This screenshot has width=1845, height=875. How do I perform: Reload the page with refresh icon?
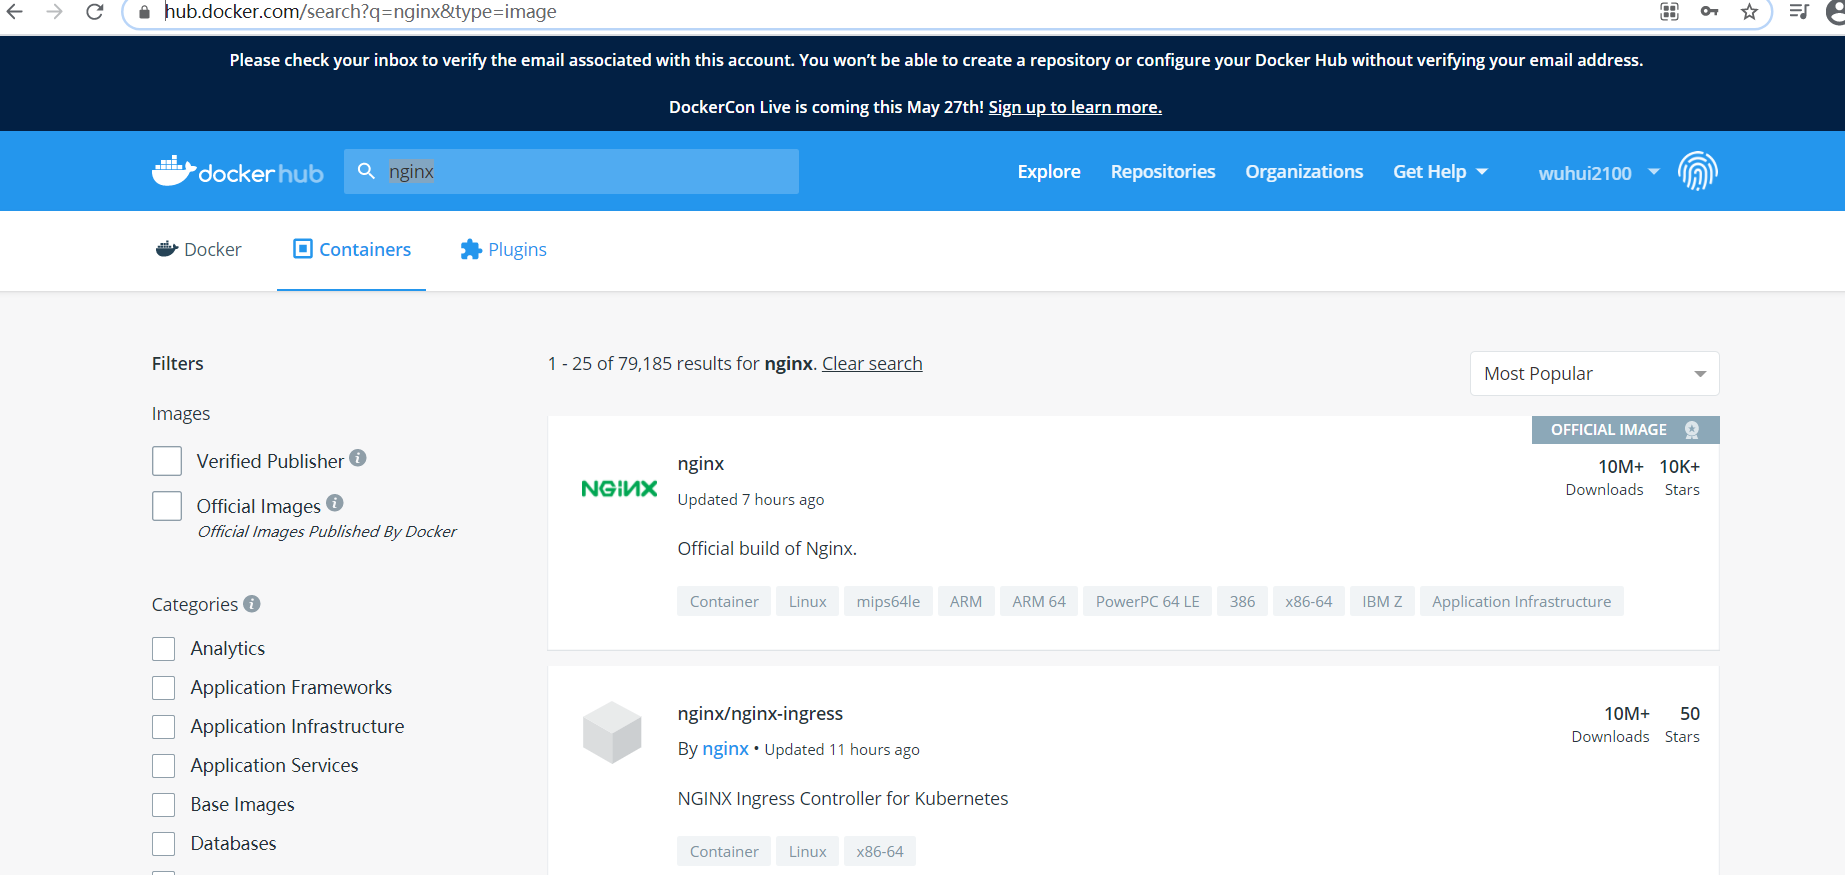[x=95, y=12]
